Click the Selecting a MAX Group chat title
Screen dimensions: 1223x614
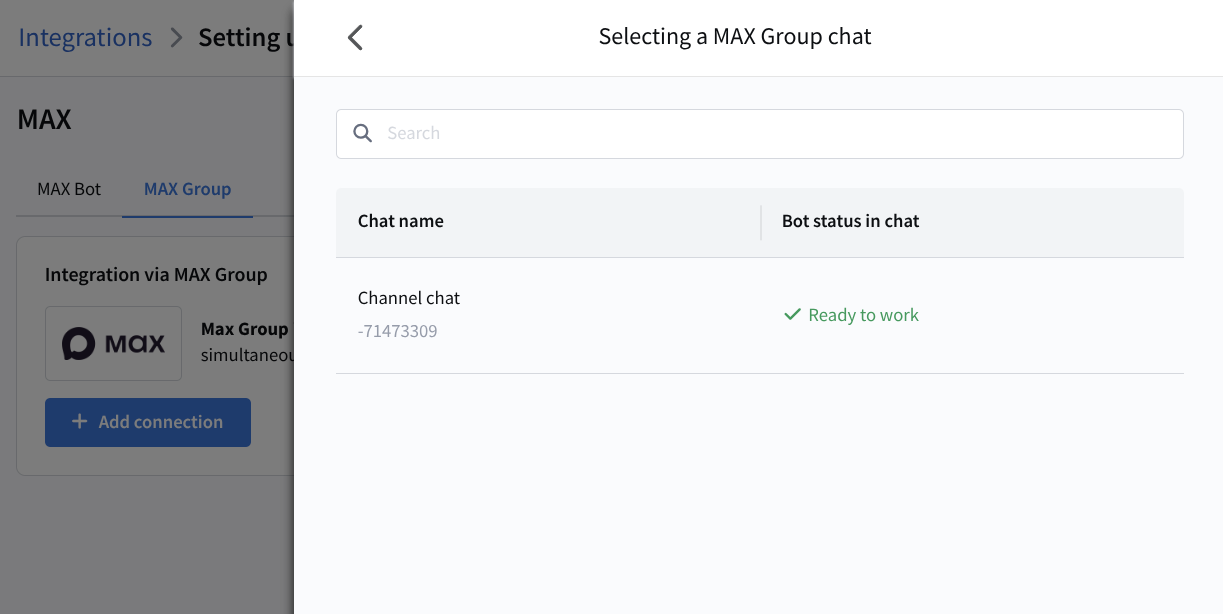[x=735, y=37]
